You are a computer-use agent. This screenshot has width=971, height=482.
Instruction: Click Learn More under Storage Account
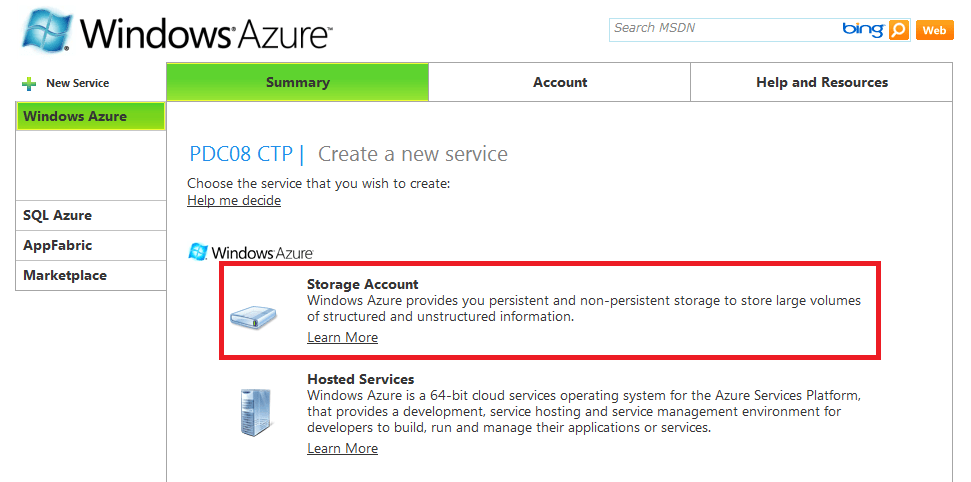click(x=342, y=338)
